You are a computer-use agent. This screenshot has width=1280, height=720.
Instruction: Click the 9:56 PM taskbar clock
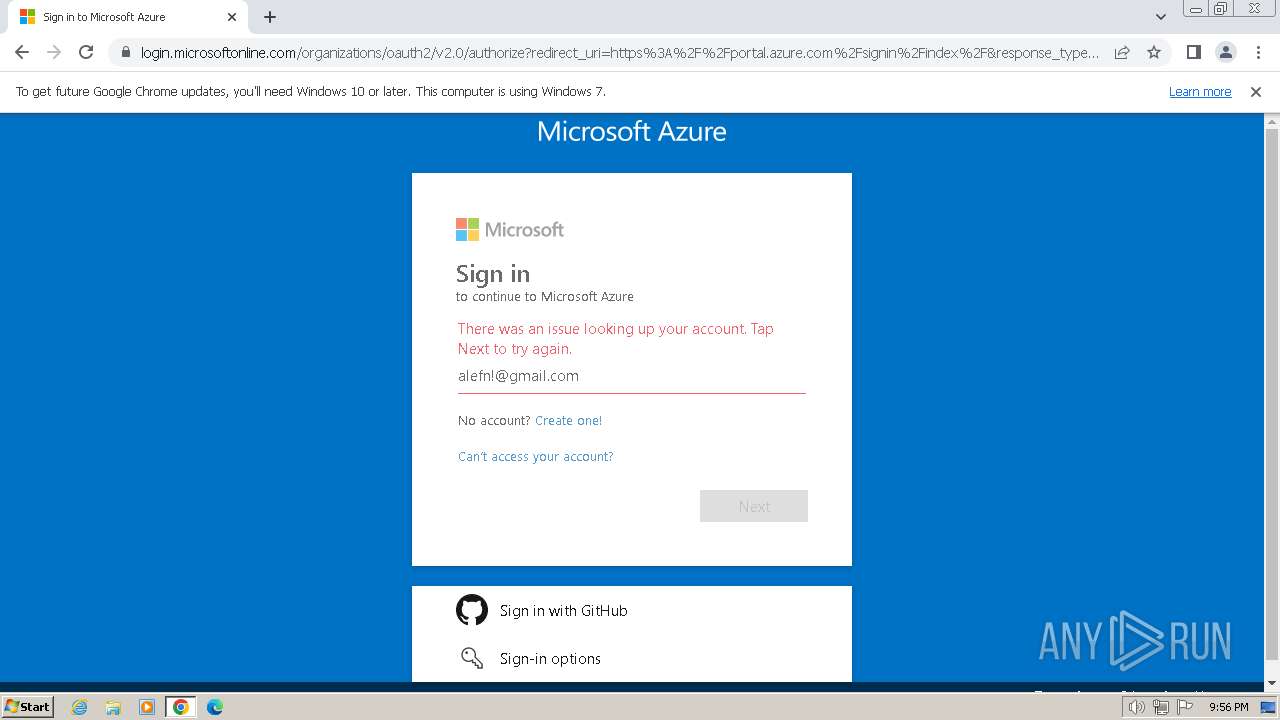coord(1228,707)
